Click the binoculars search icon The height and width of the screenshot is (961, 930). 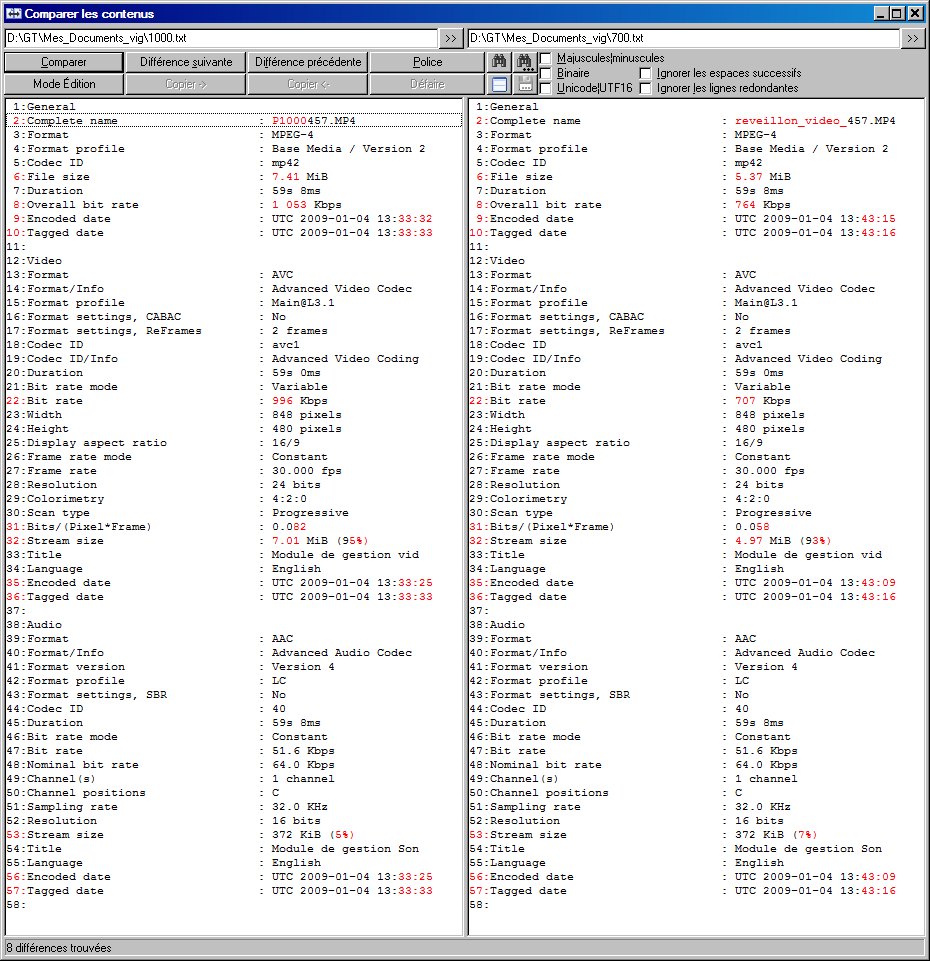coord(500,61)
